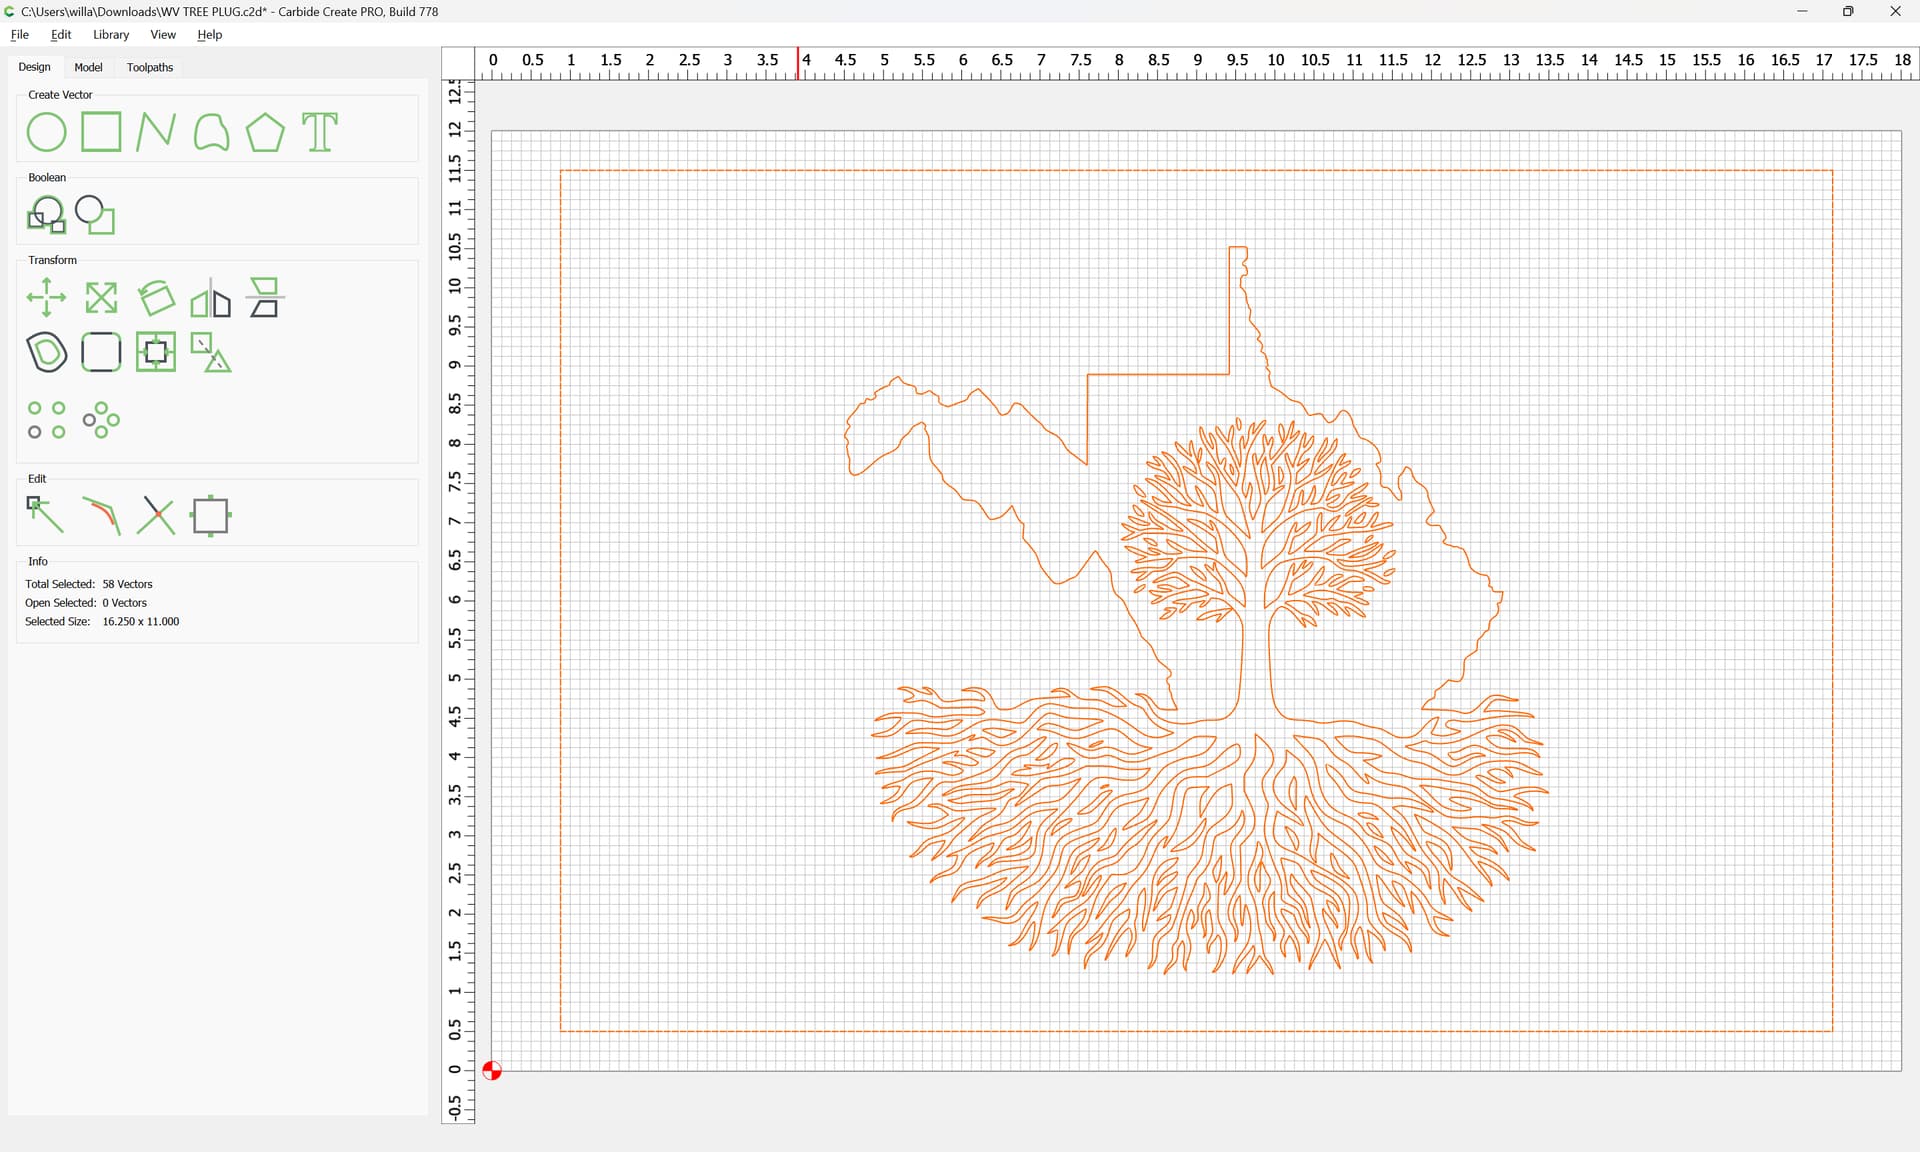Apply Boolean subtraction to selected vectors
1920x1152 pixels.
click(96, 214)
